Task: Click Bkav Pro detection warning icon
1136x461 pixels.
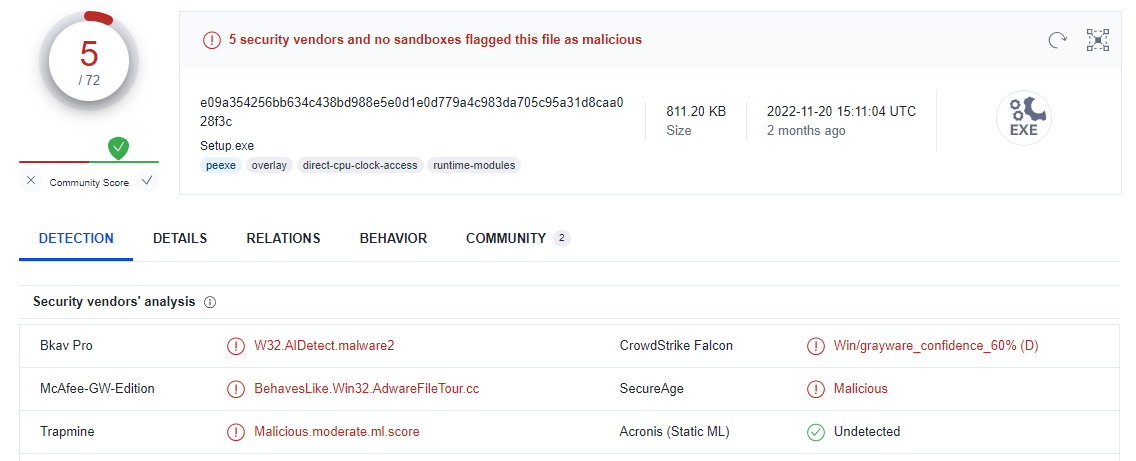Action: pos(236,346)
